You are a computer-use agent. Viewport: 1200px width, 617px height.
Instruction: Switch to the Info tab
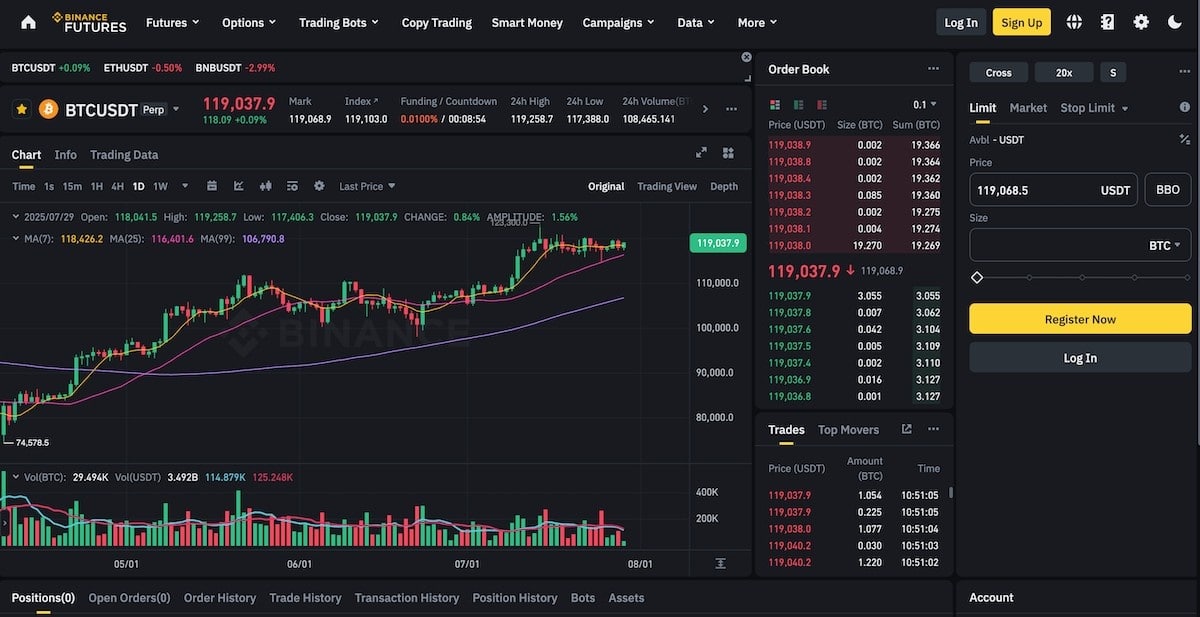click(x=65, y=154)
